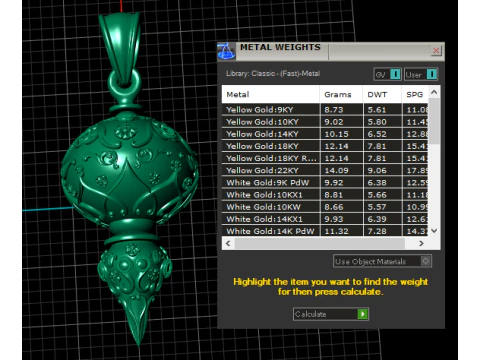Click the horizontal scroll-right arrow
Screen dimensions: 480x360
tap(421, 243)
